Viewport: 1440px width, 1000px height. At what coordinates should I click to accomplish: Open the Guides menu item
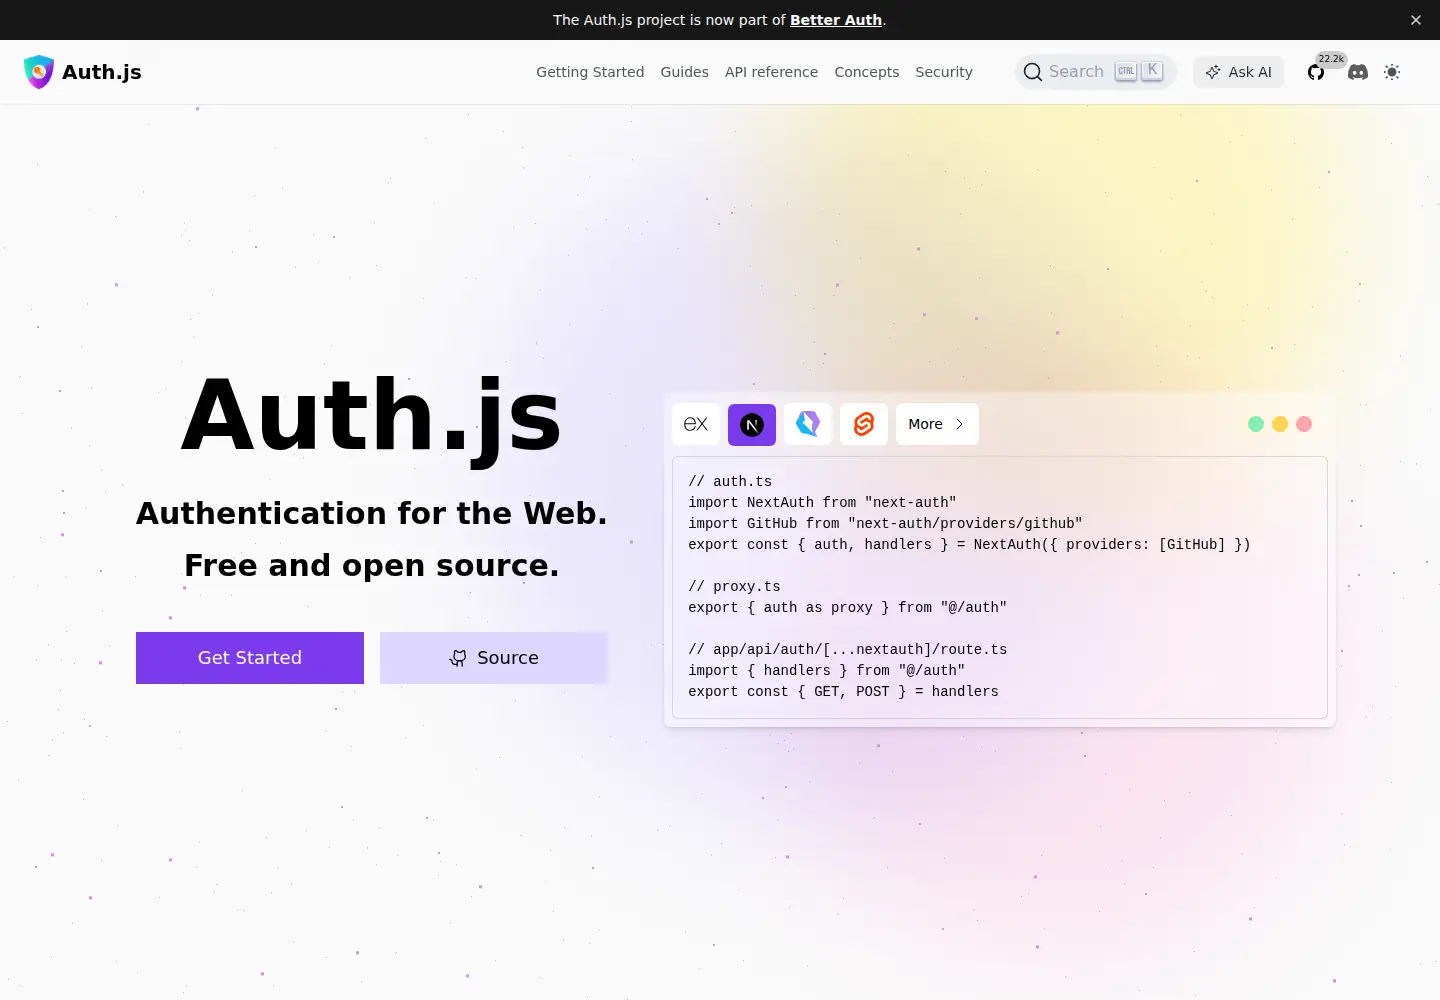coord(685,72)
